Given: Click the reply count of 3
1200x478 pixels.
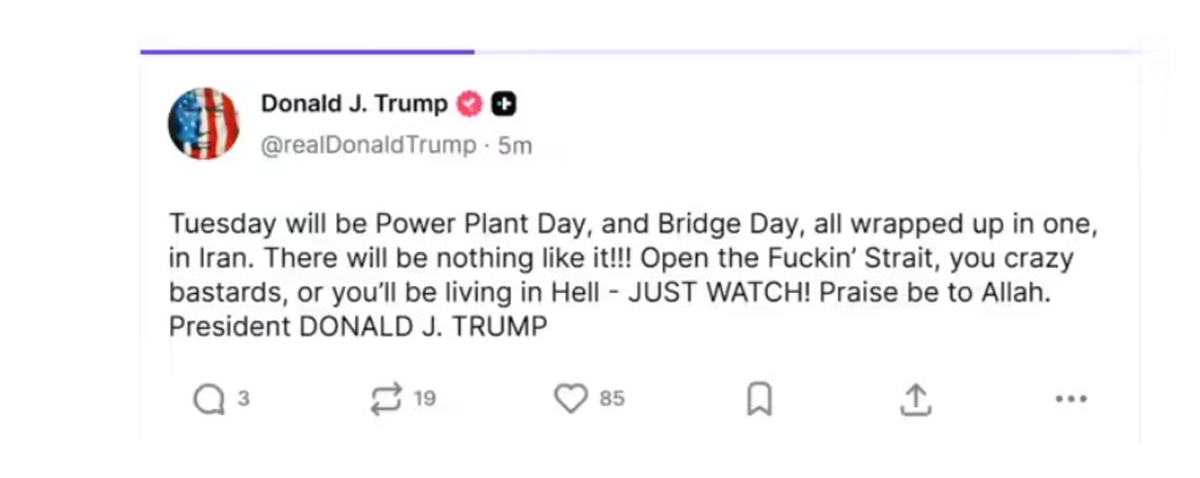Looking at the screenshot, I should pyautogui.click(x=243, y=399).
